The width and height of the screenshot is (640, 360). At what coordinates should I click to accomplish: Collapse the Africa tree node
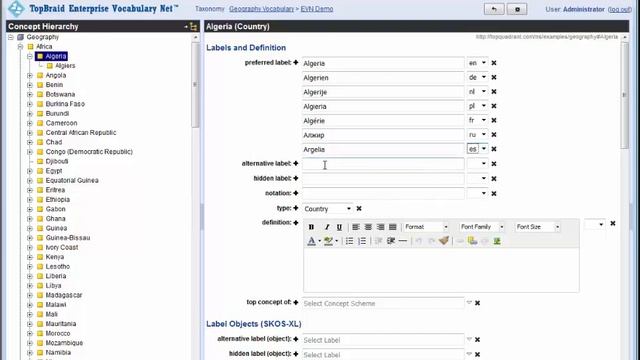coord(20,47)
